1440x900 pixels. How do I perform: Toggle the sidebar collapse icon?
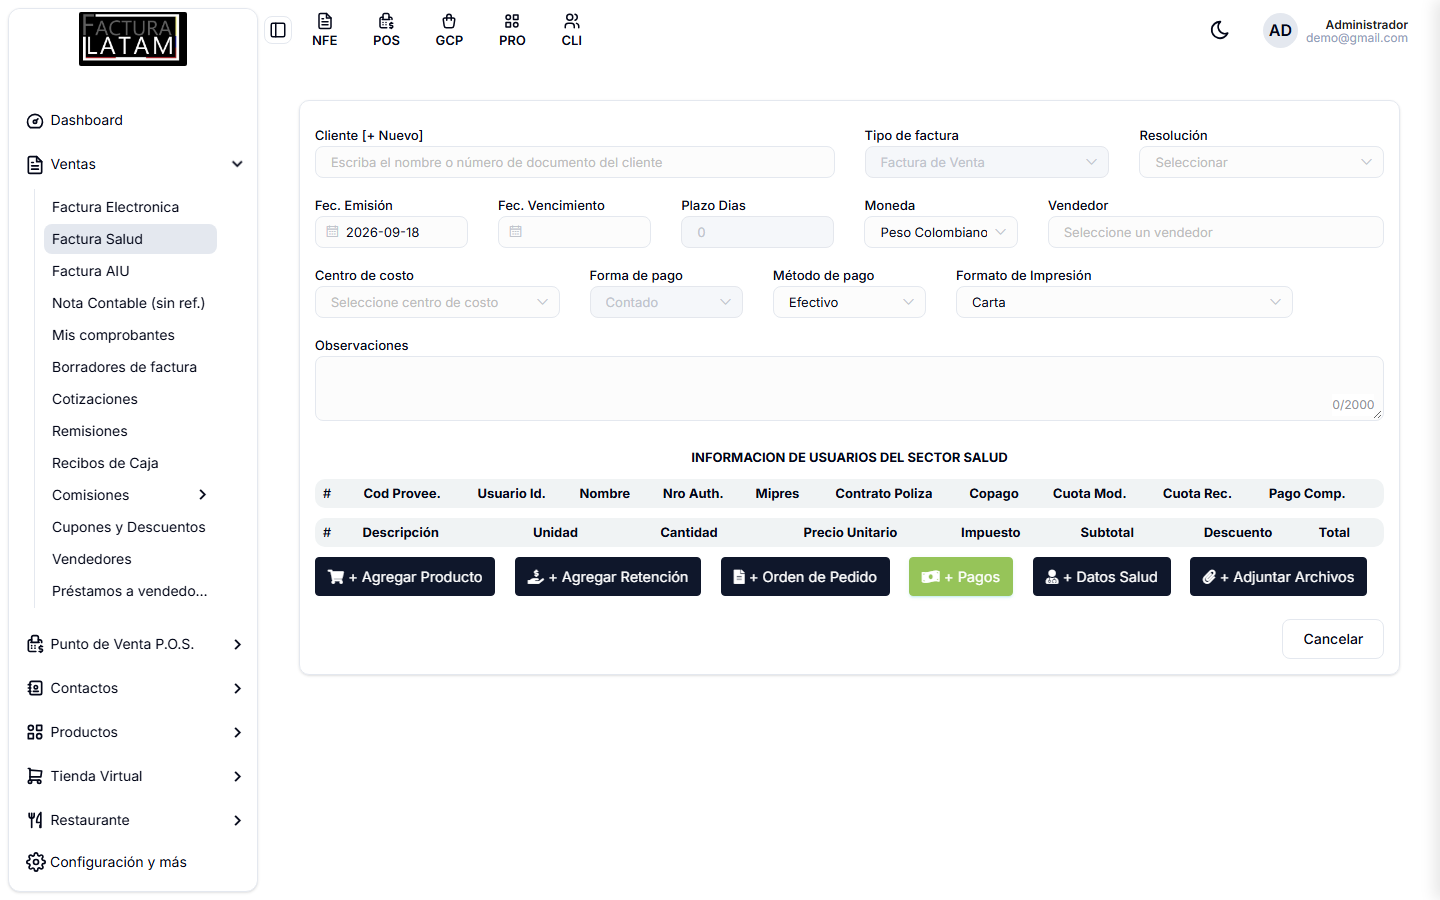coord(278,30)
